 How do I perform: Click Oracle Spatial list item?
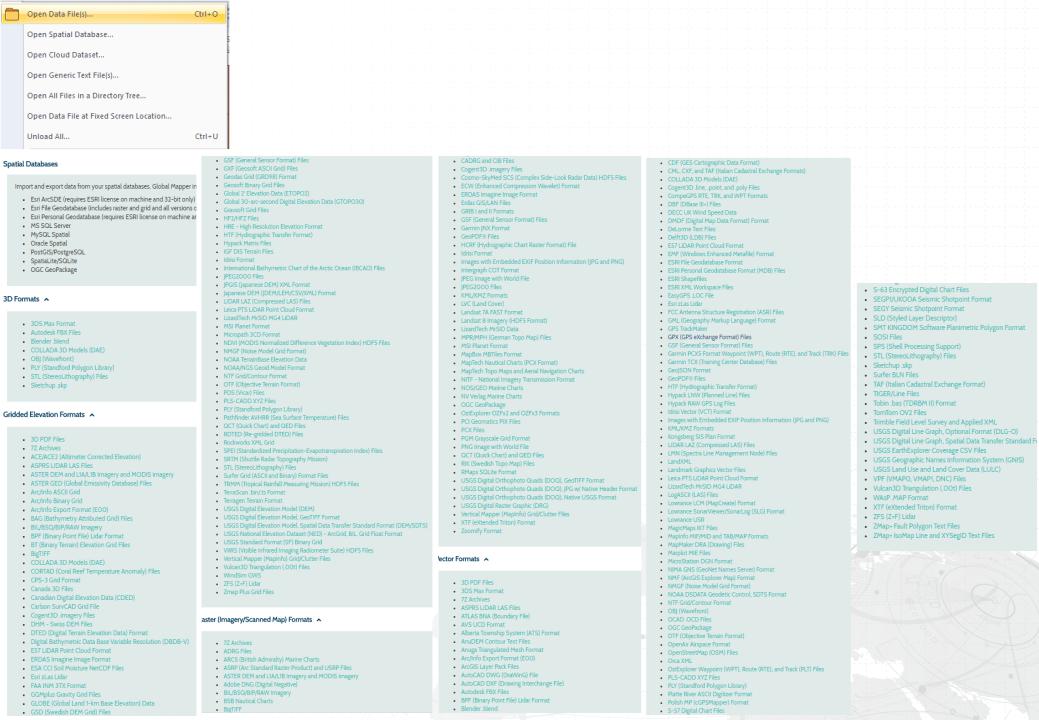pyautogui.click(x=48, y=243)
